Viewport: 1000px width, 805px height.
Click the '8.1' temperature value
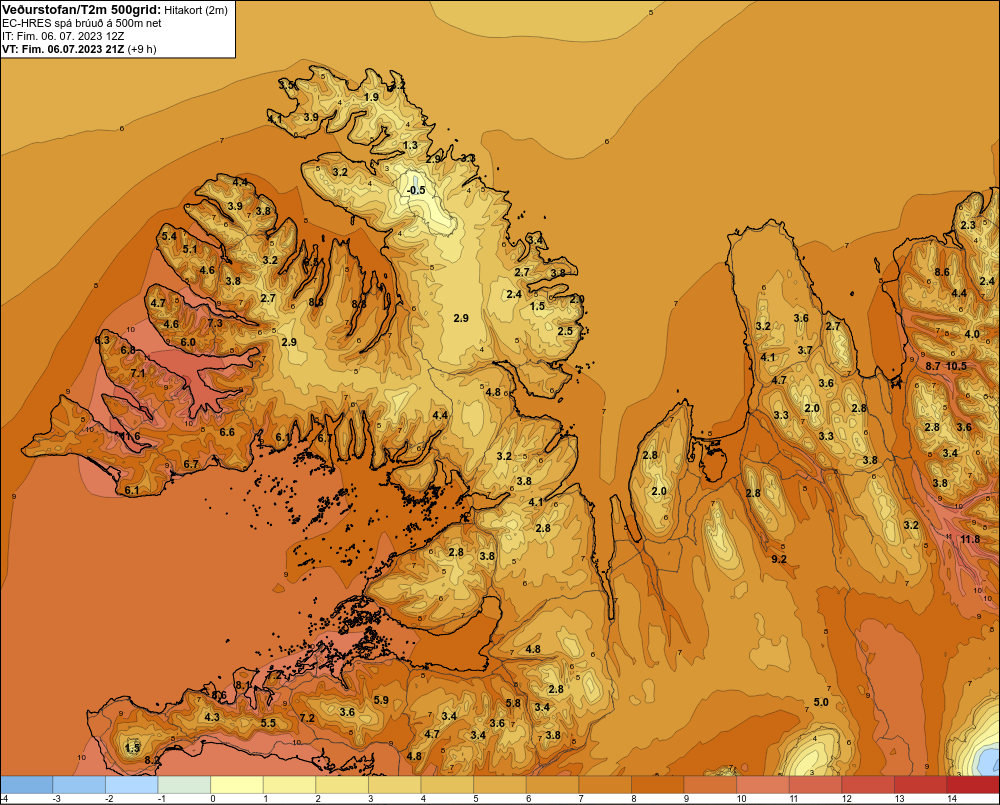(x=243, y=685)
